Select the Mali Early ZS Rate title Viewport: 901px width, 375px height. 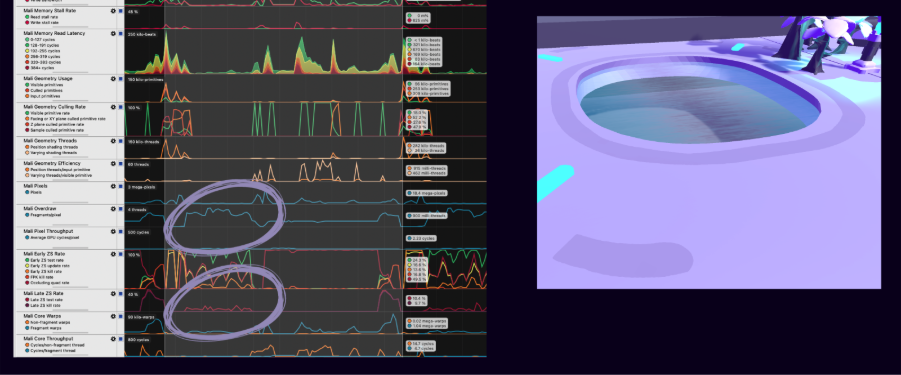pyautogui.click(x=44, y=254)
